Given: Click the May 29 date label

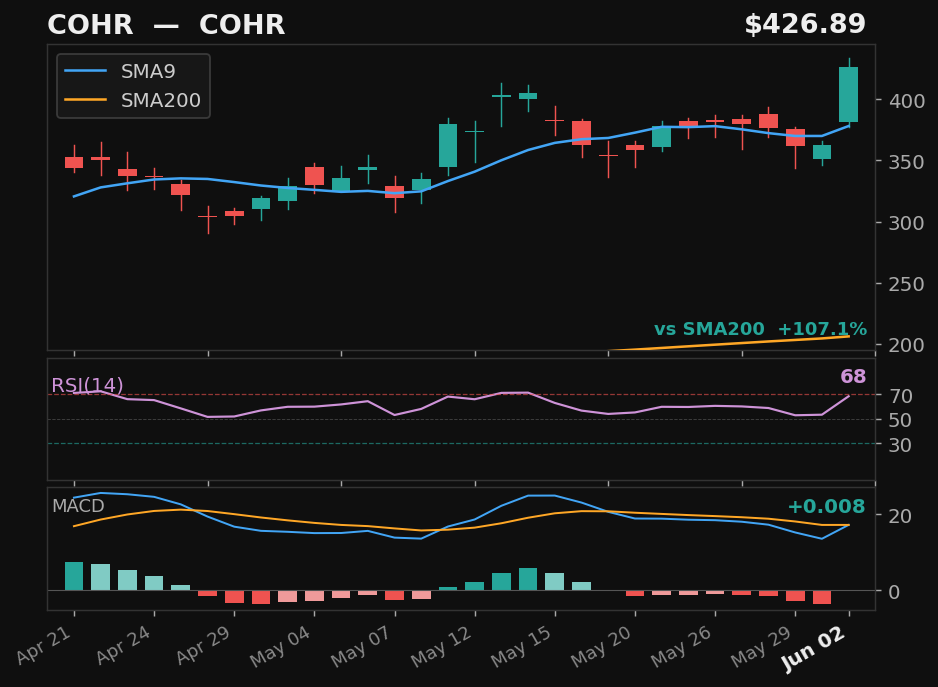Looking at the screenshot, I should 762,647.
